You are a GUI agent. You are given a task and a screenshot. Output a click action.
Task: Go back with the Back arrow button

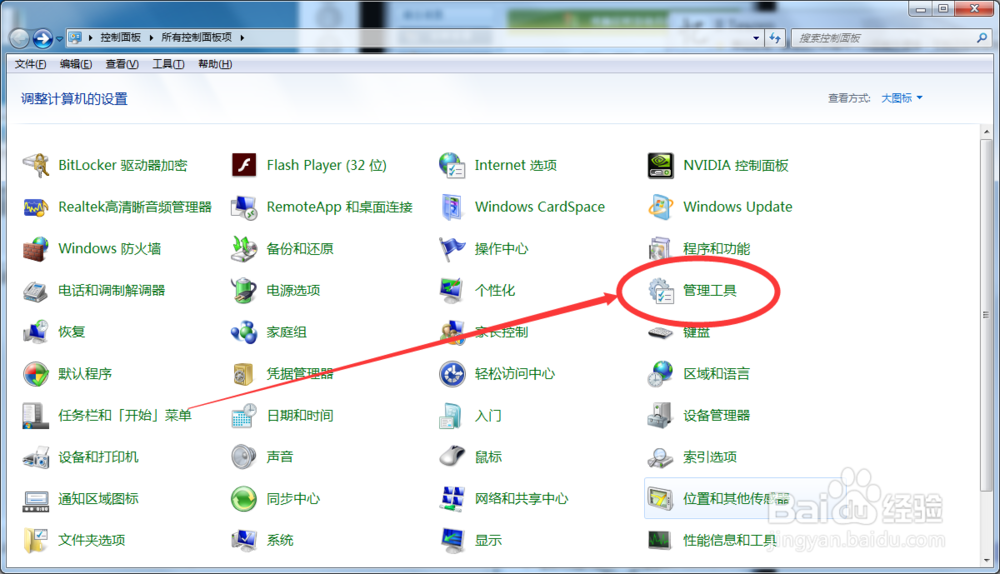click(x=19, y=39)
